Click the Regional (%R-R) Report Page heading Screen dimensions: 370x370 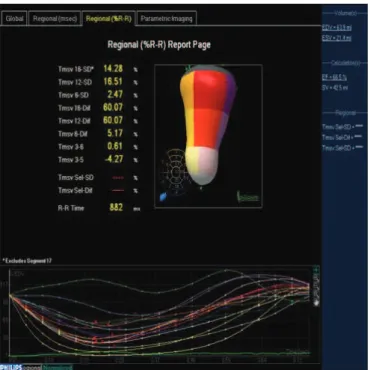(x=159, y=45)
